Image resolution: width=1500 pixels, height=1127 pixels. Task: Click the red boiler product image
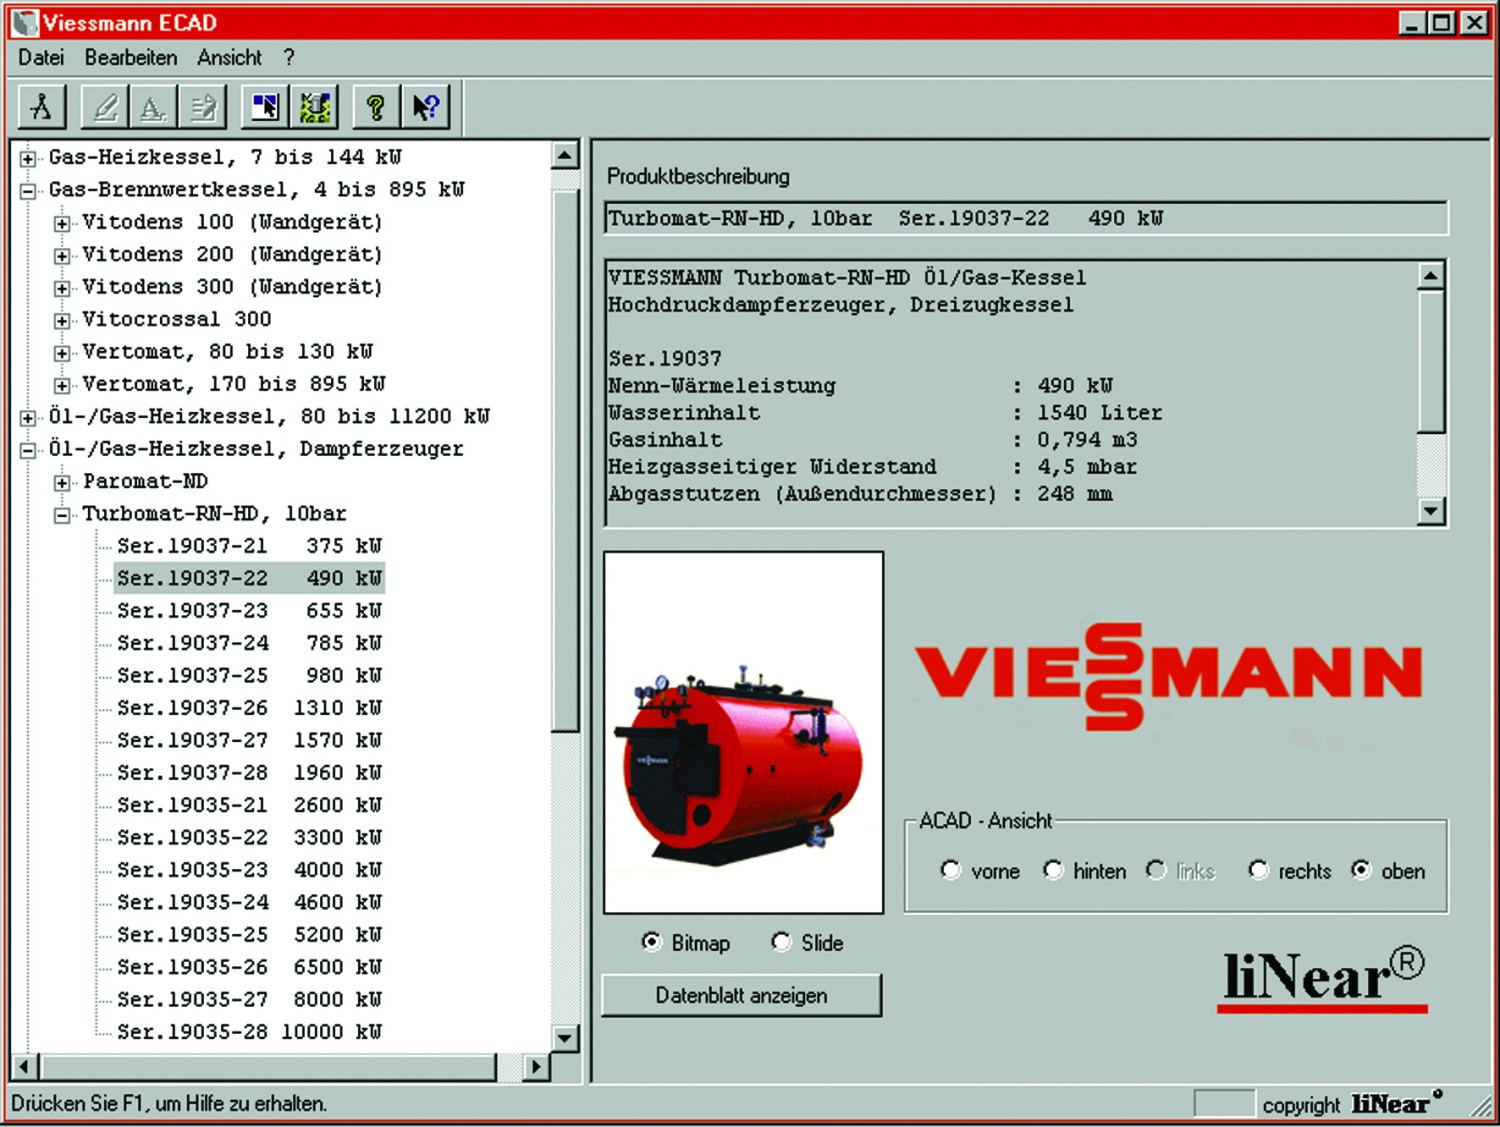point(744,732)
